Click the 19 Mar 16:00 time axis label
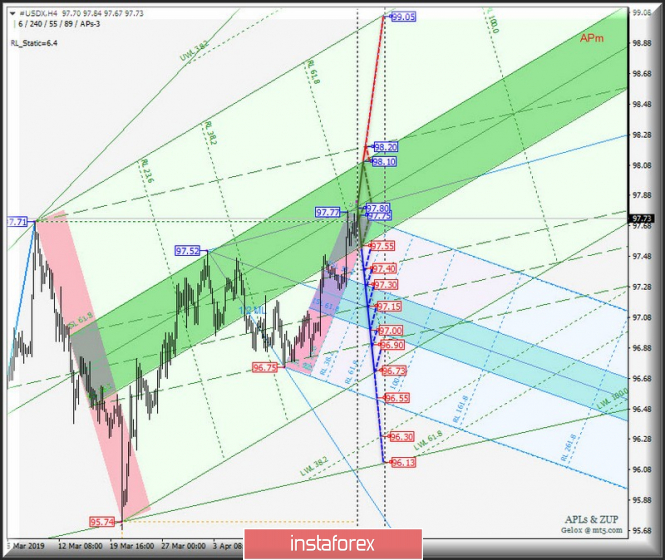Screen dimensions: 665x560 [131, 546]
